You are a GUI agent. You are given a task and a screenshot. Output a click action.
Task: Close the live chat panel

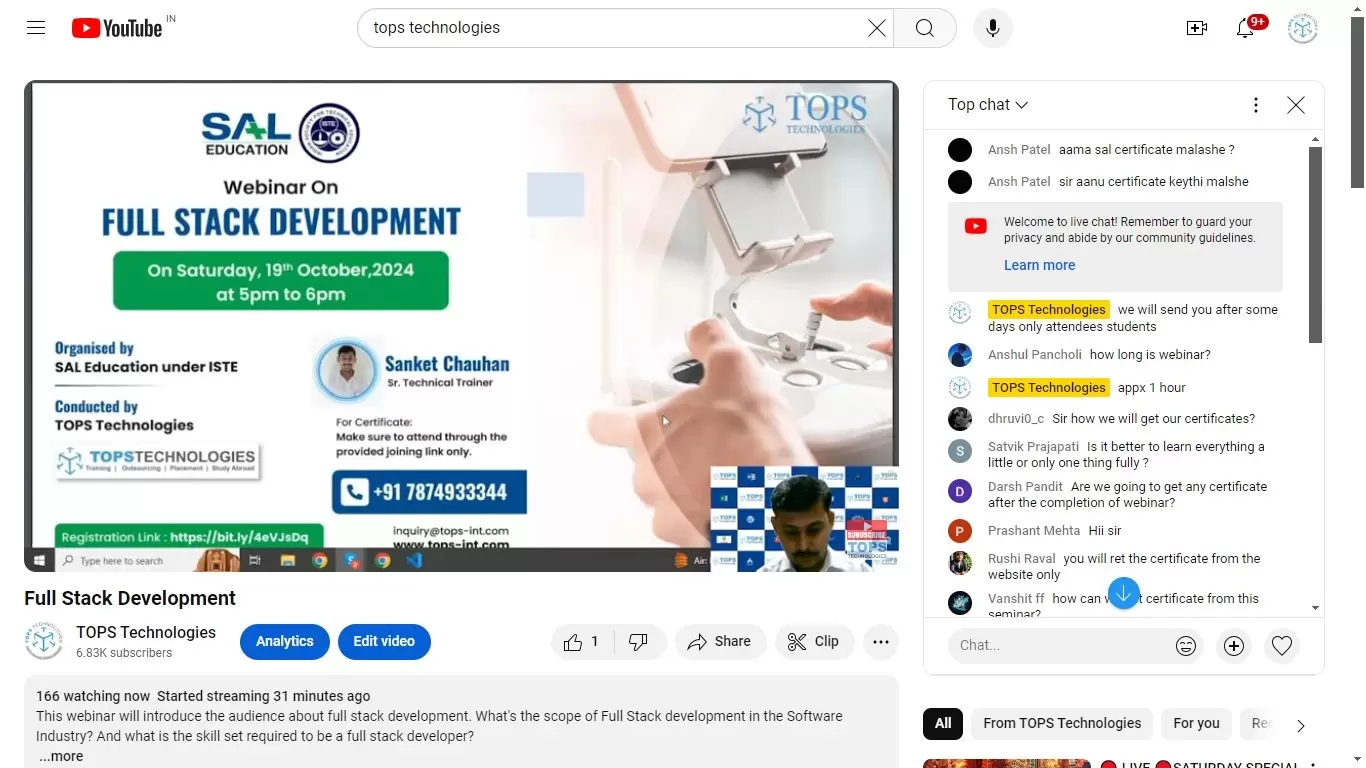[1296, 105]
